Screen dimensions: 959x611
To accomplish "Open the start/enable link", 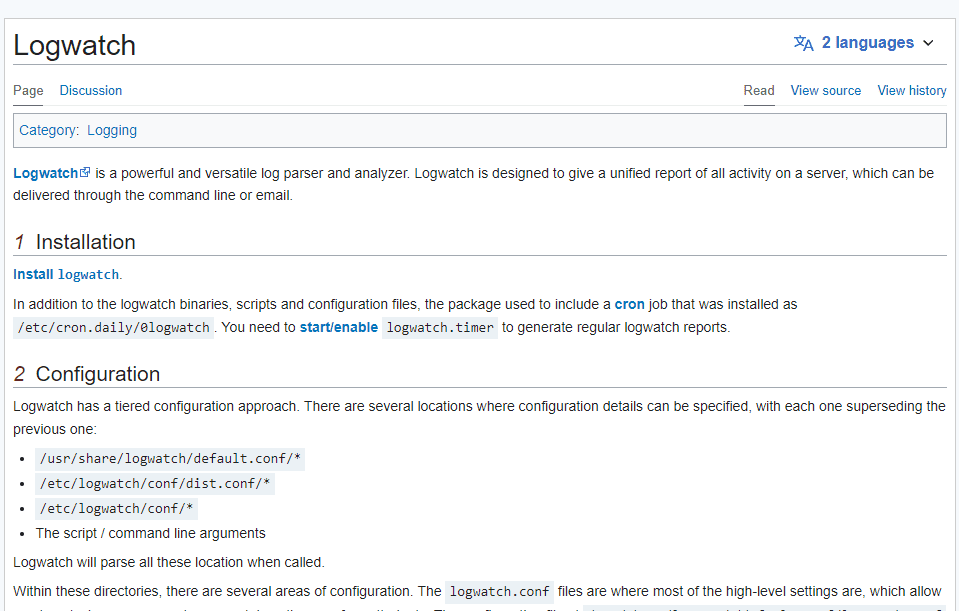I will coord(338,327).
